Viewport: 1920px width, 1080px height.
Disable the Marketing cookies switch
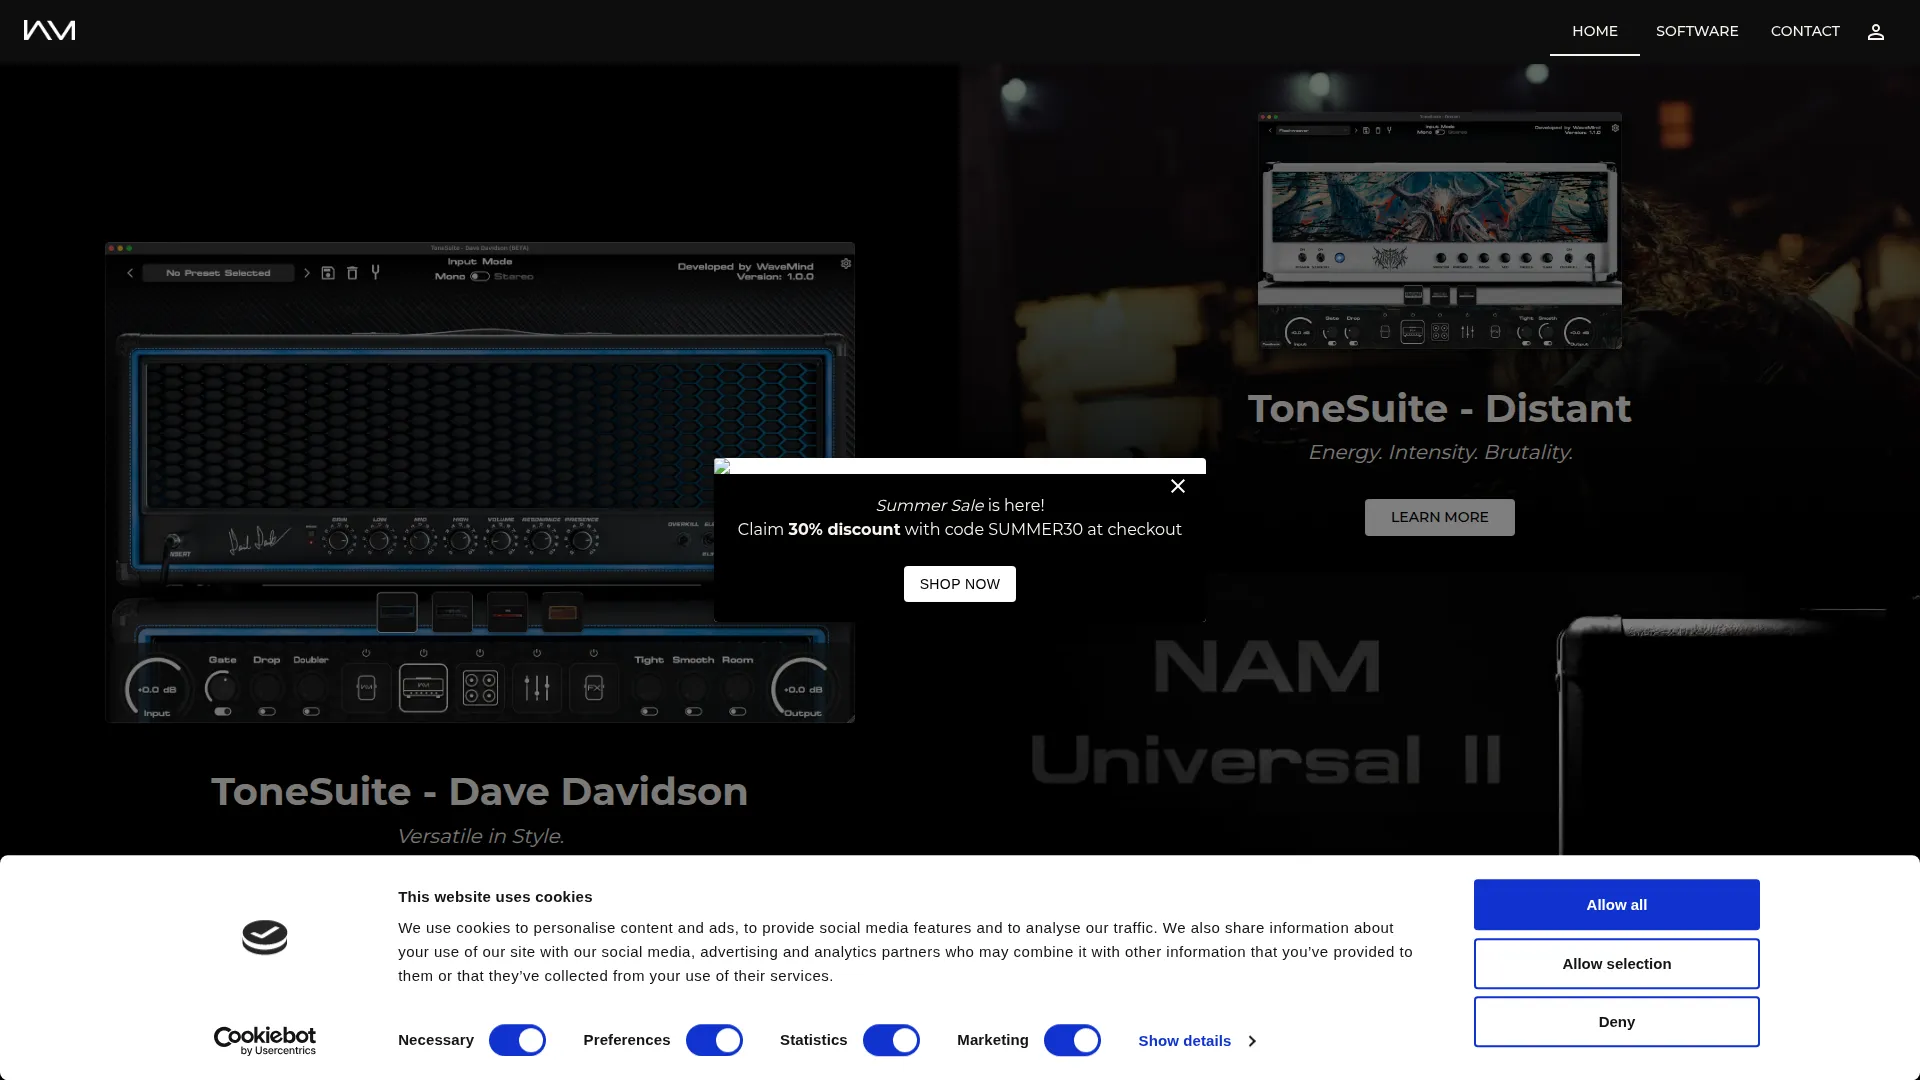(1072, 1040)
